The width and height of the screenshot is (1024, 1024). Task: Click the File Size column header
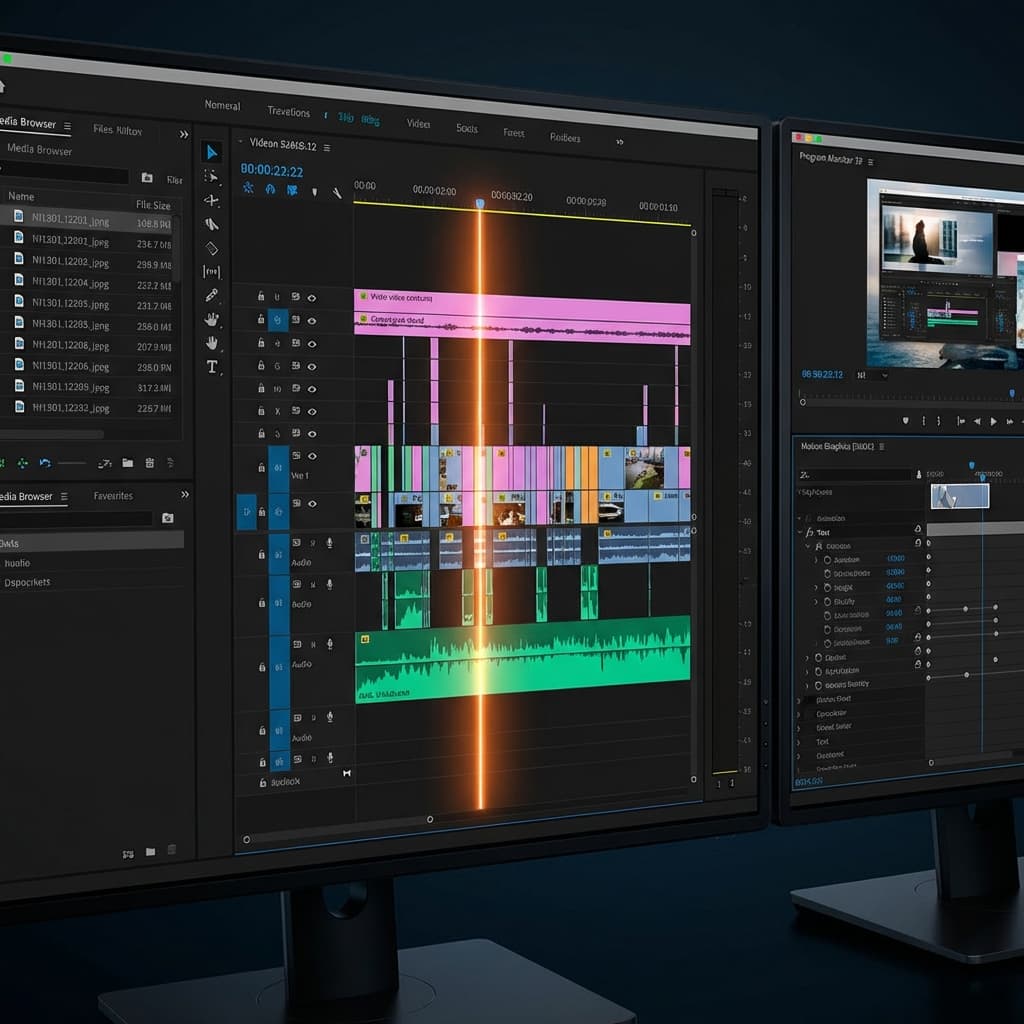153,205
